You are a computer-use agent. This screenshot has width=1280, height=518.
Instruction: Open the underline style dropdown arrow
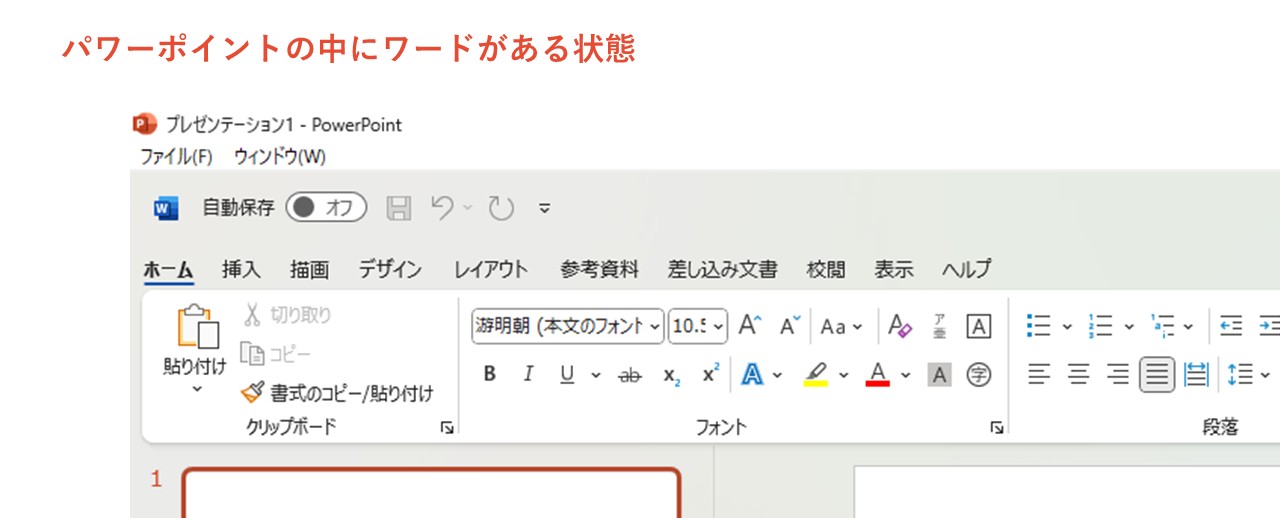[x=596, y=375]
